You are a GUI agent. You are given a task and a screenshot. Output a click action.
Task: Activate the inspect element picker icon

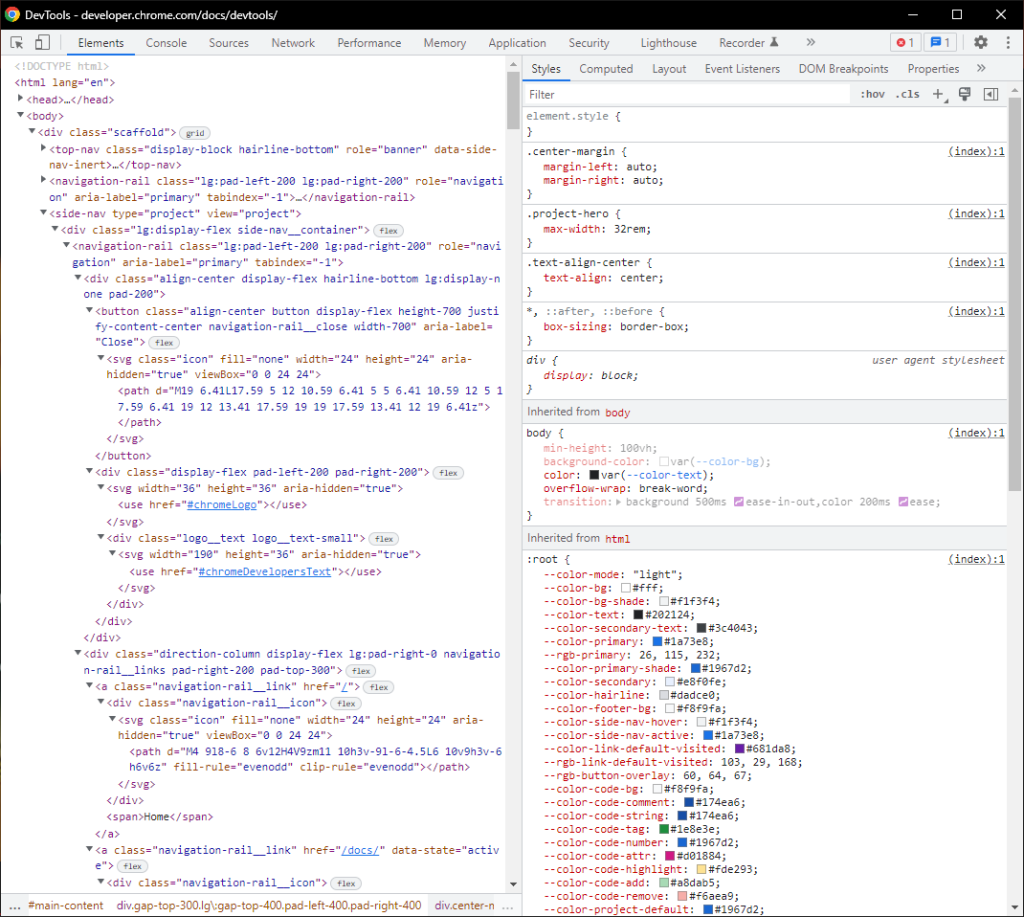point(17,42)
